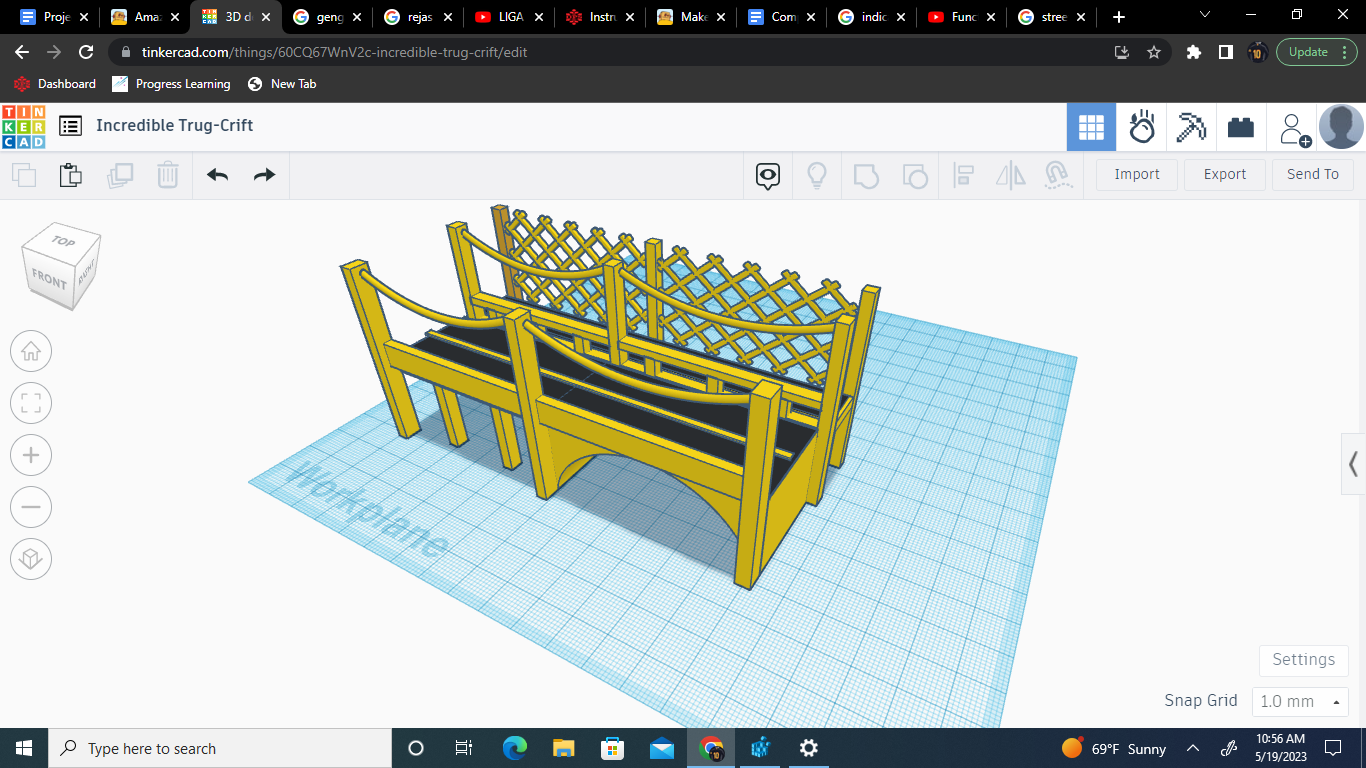Click the TOP face of the view cube
The width and height of the screenshot is (1366, 768).
[x=64, y=240]
